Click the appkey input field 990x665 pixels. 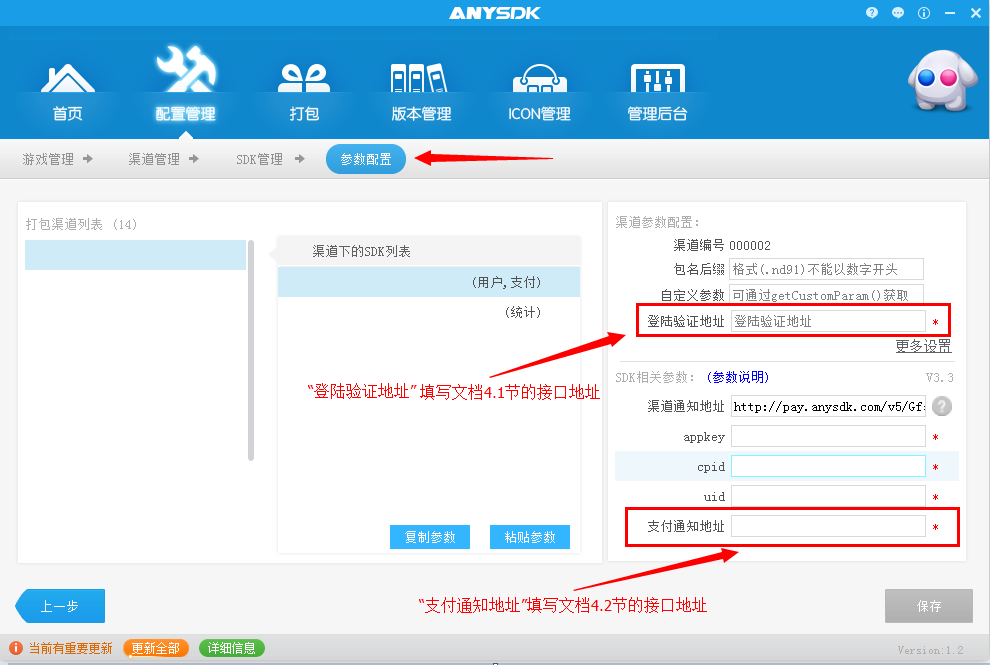point(828,436)
